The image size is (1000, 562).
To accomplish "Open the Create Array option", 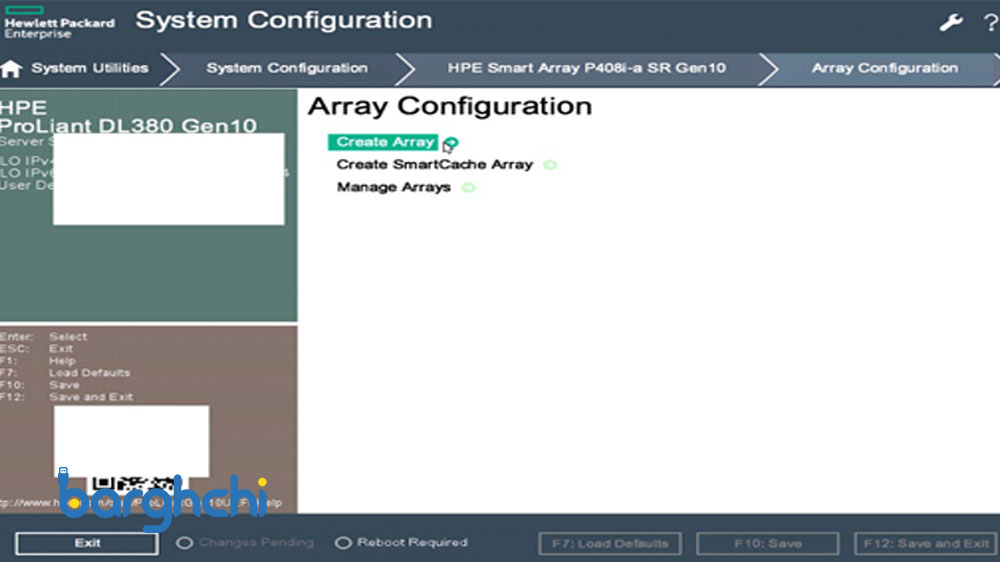I will (385, 142).
